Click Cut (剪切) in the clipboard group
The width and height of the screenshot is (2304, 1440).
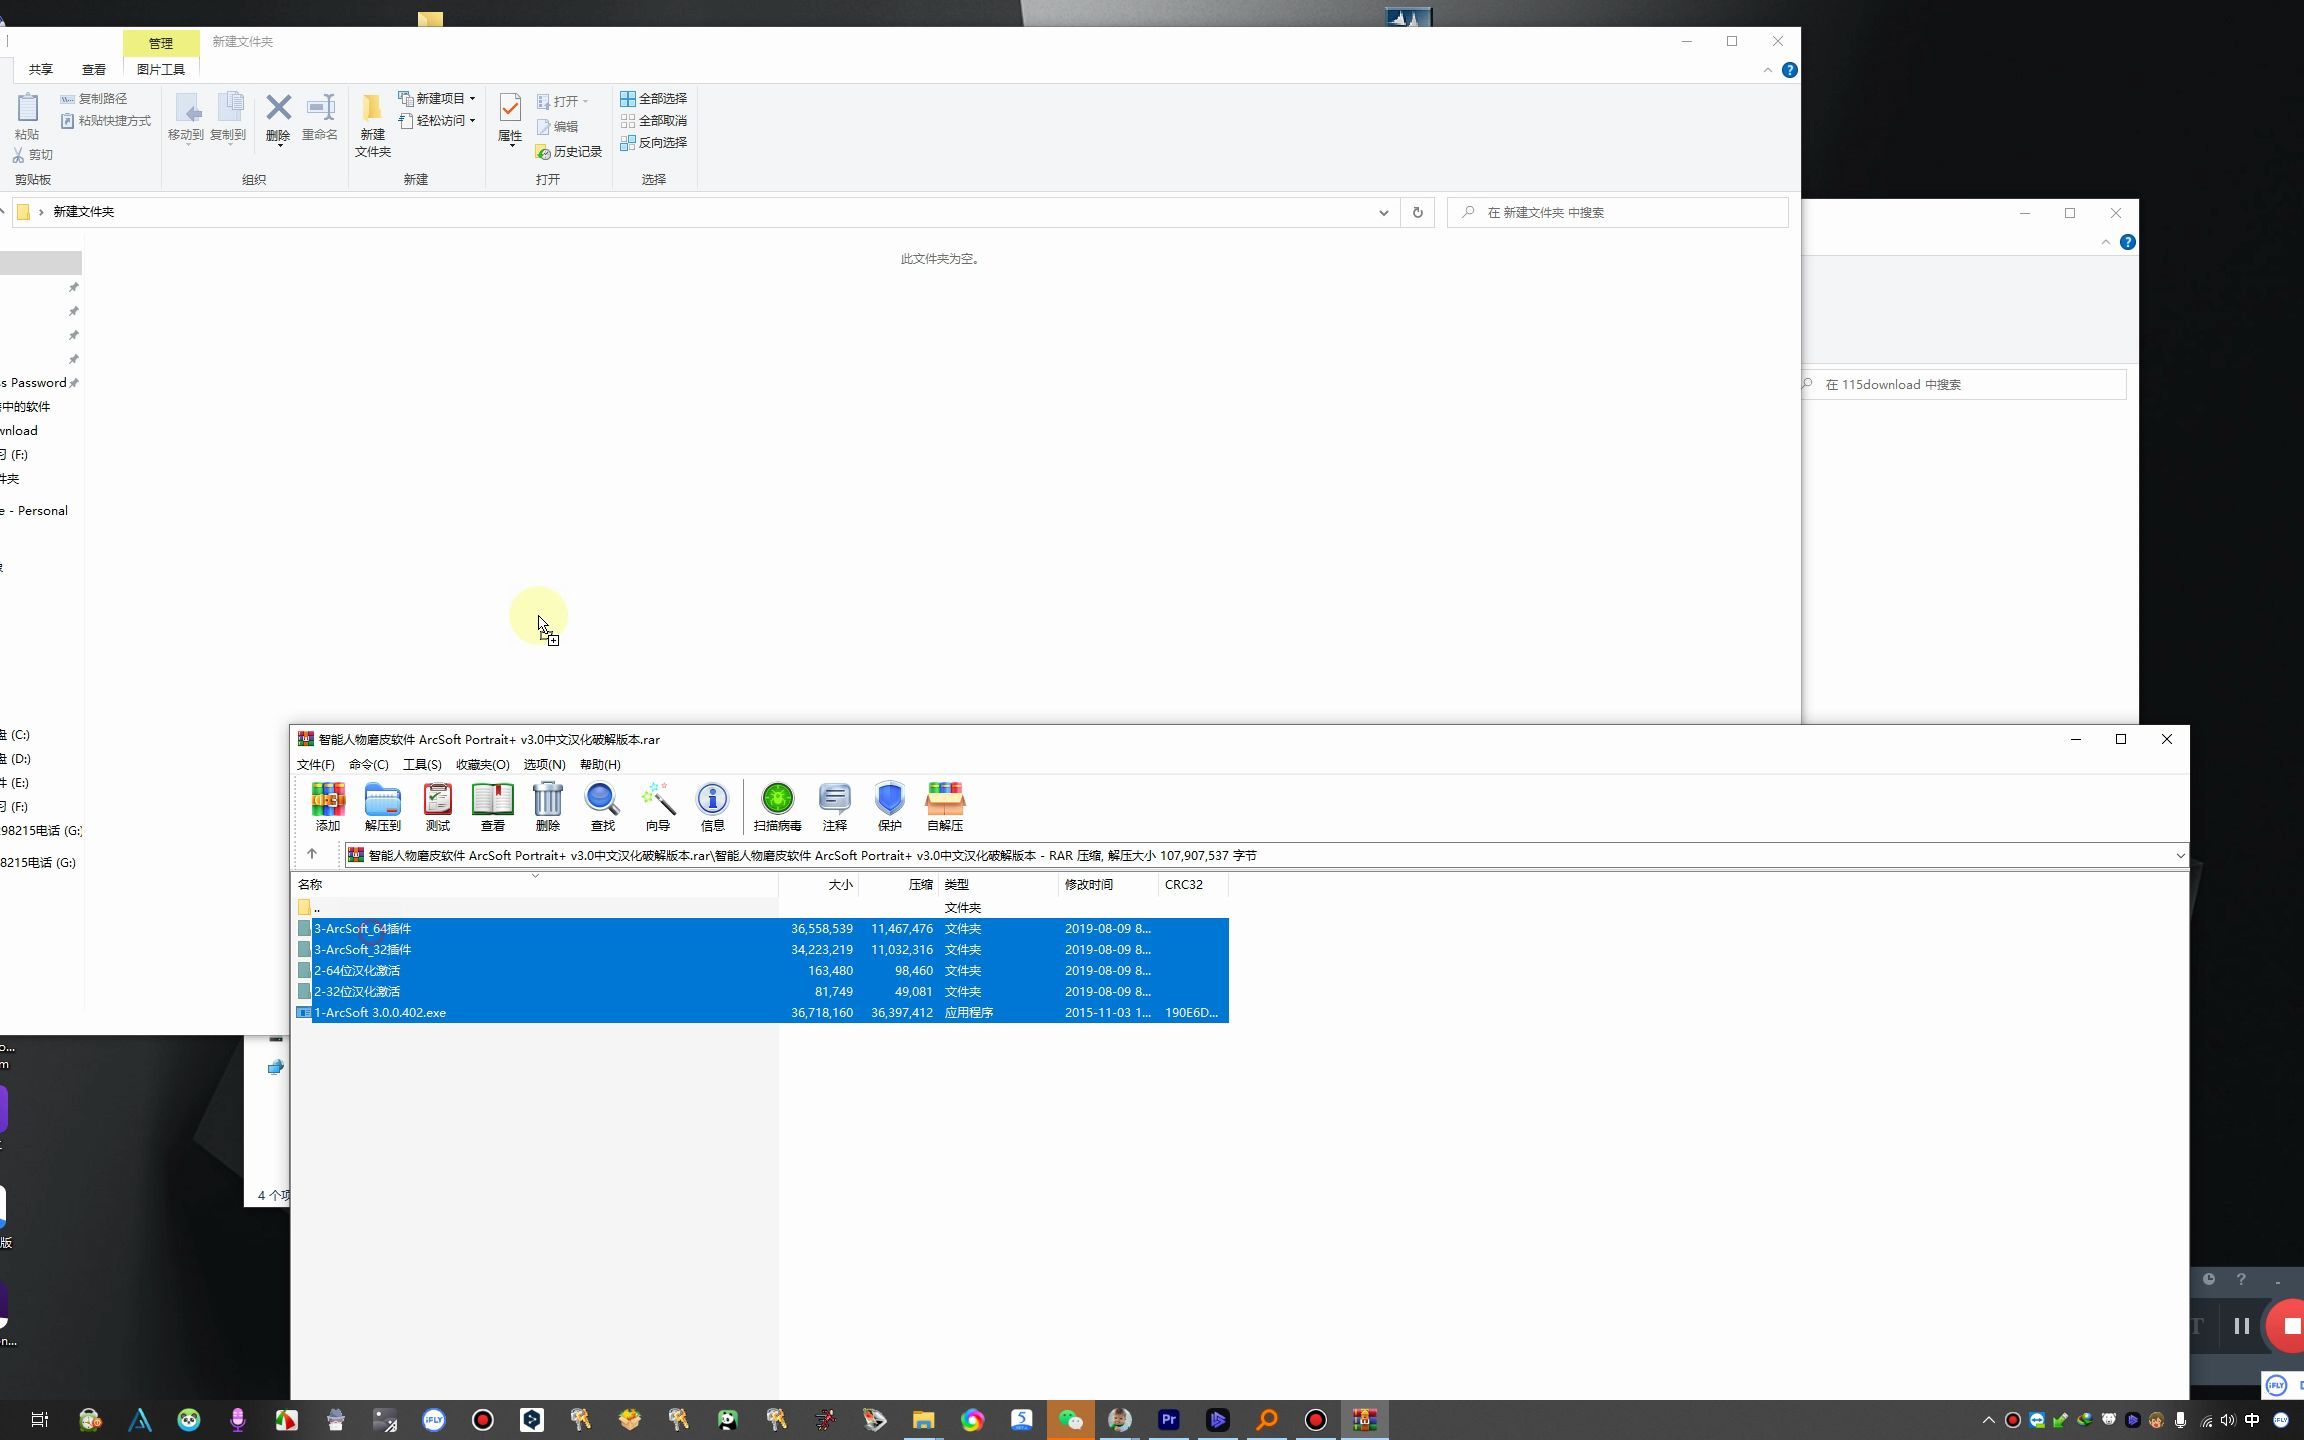[x=32, y=154]
